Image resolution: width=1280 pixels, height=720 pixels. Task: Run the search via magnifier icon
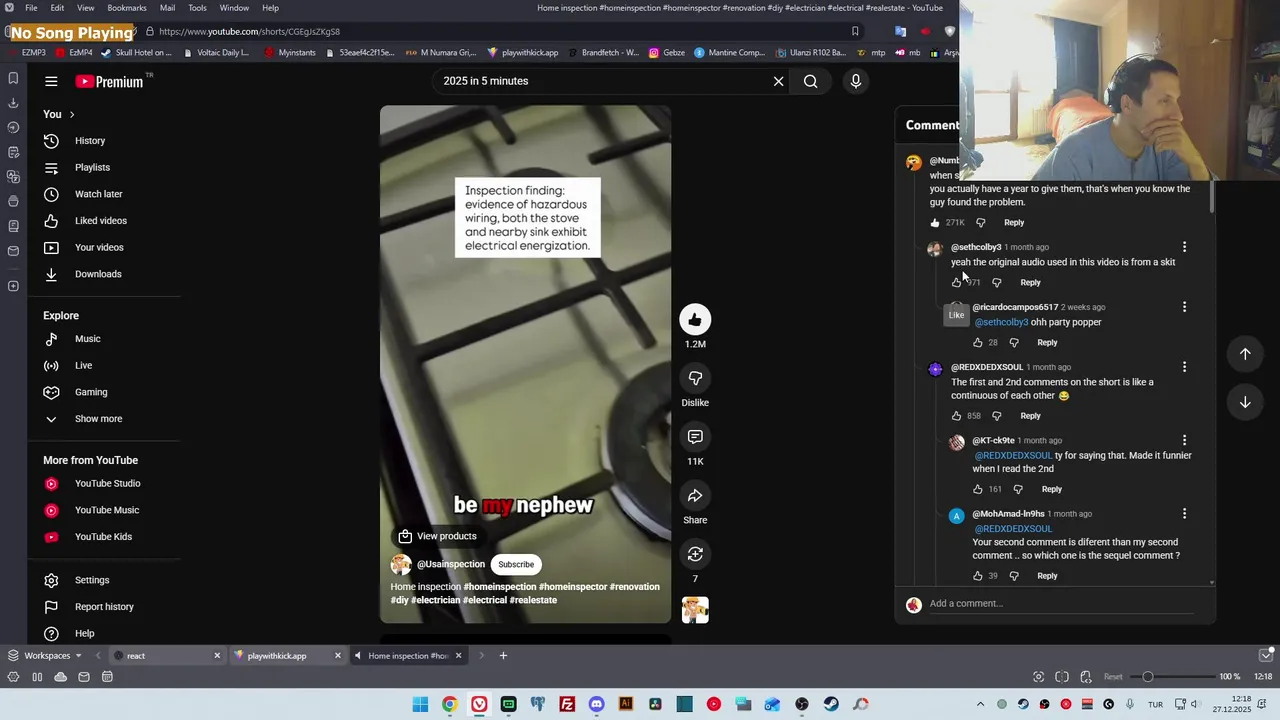(811, 81)
